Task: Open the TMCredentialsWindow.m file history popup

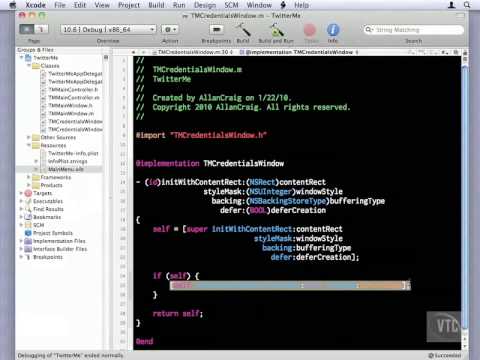Action: click(192, 52)
